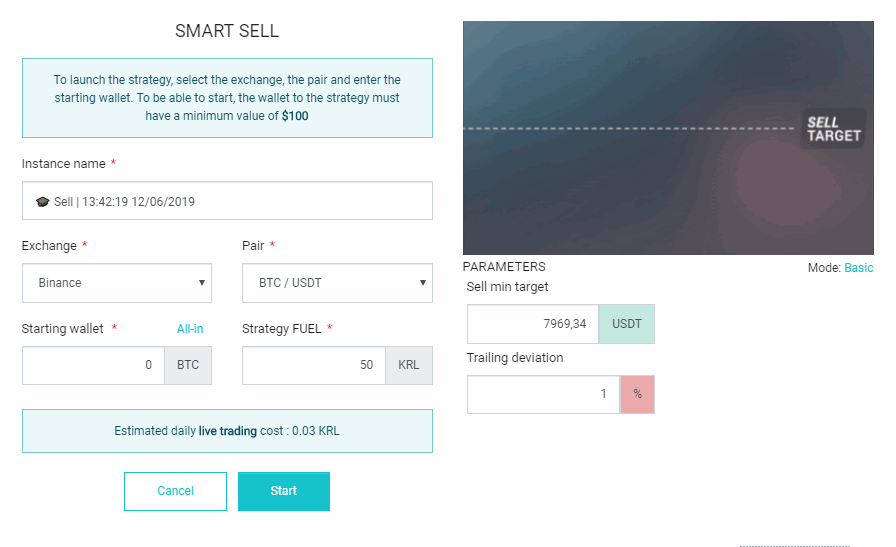Click the SELL TARGET marker on chart
The image size is (896, 547).
833,129
